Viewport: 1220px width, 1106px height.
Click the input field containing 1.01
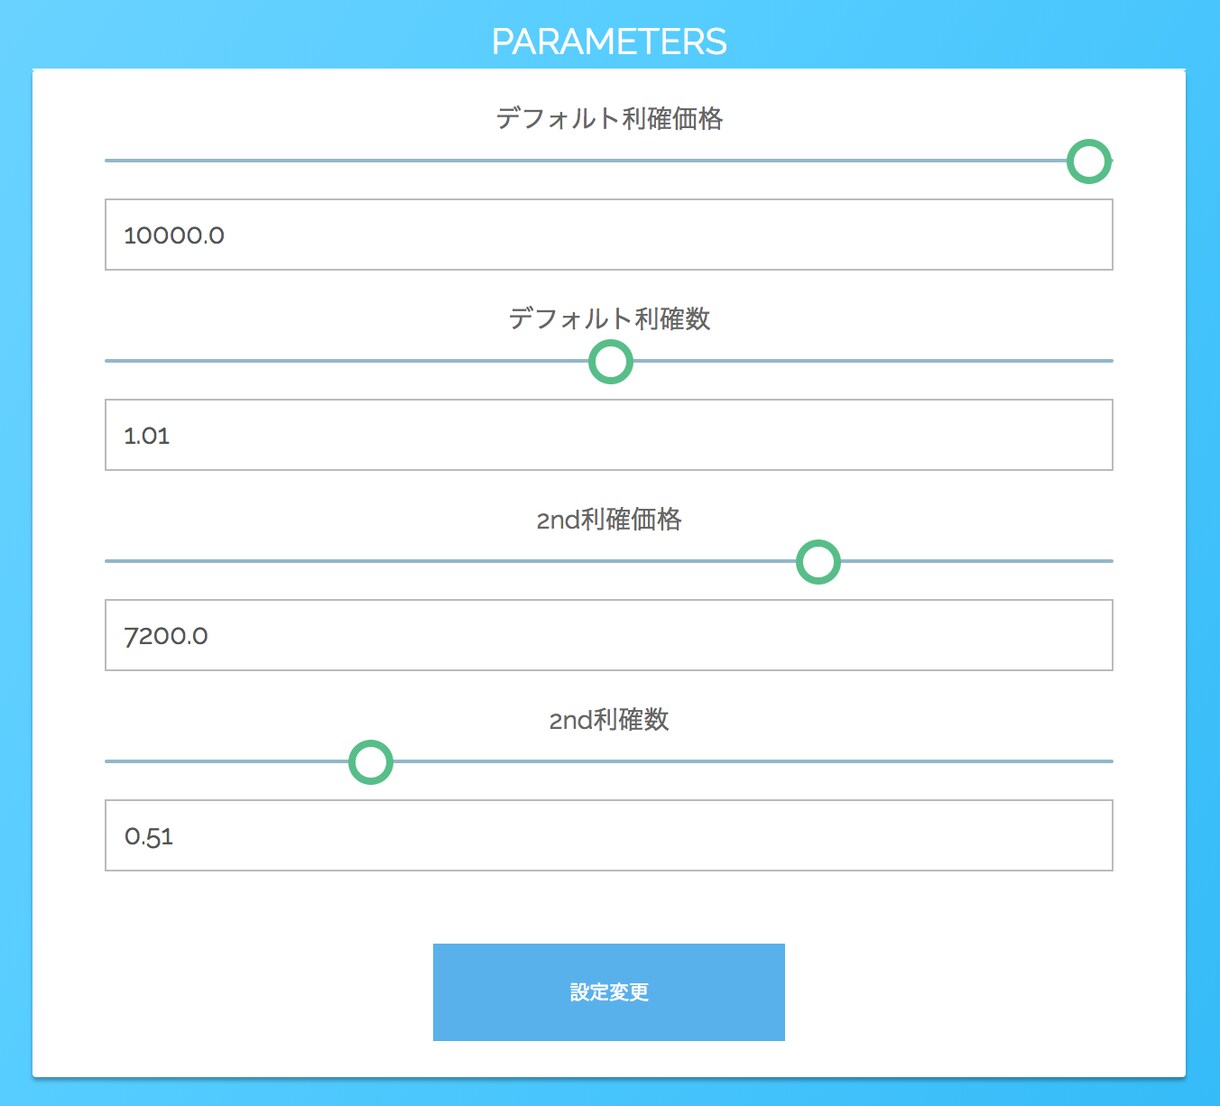[x=609, y=435]
